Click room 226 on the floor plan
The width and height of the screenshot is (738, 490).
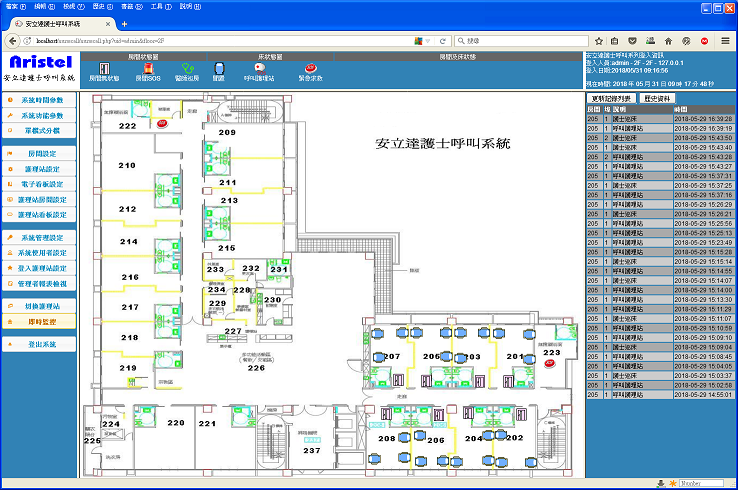tap(257, 368)
